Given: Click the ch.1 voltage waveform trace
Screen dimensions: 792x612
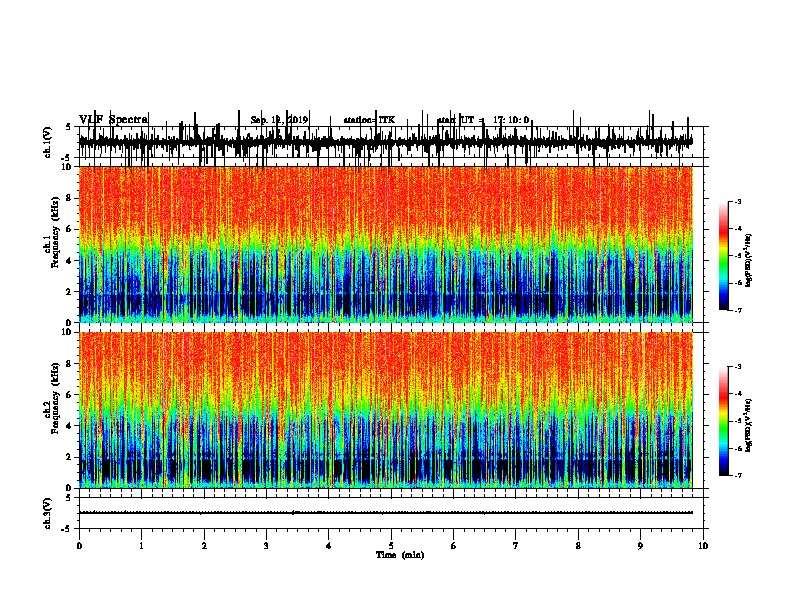Looking at the screenshot, I should [x=385, y=142].
